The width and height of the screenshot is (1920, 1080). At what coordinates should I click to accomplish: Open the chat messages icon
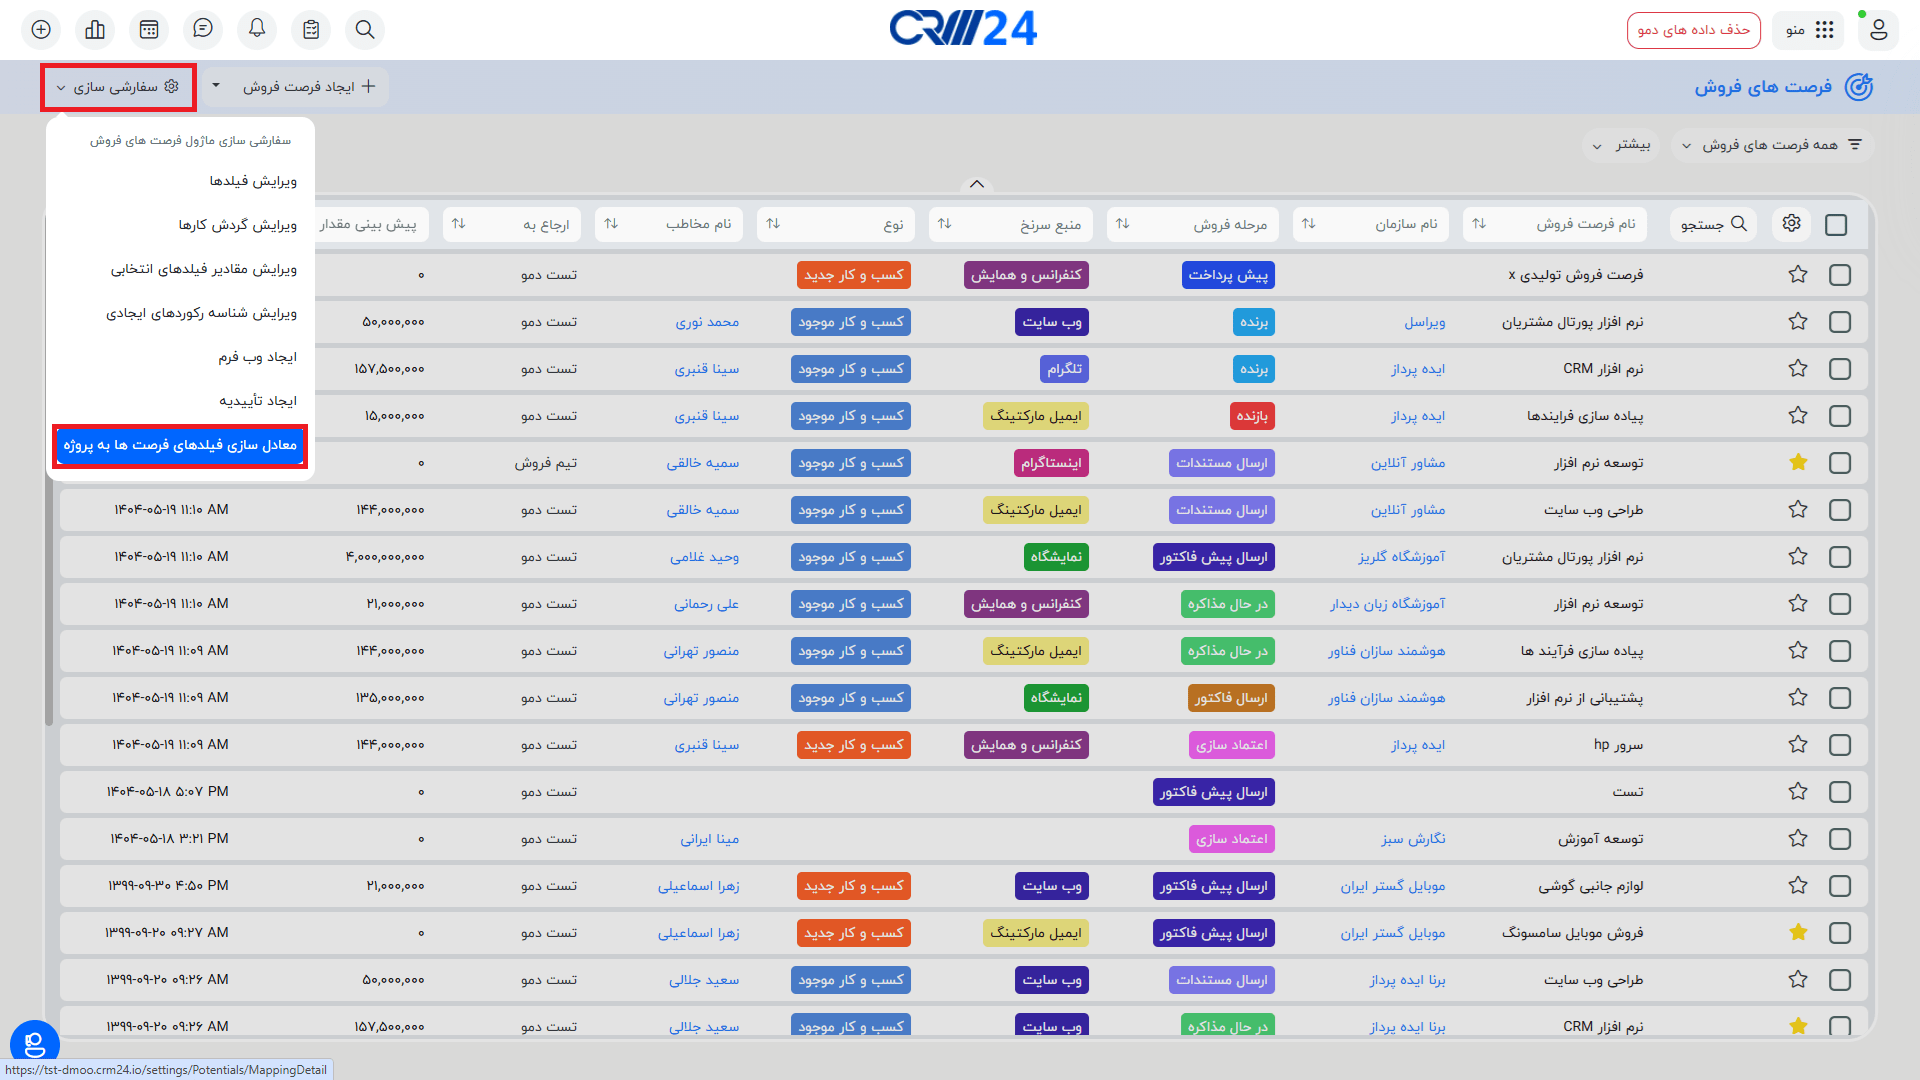click(x=203, y=29)
